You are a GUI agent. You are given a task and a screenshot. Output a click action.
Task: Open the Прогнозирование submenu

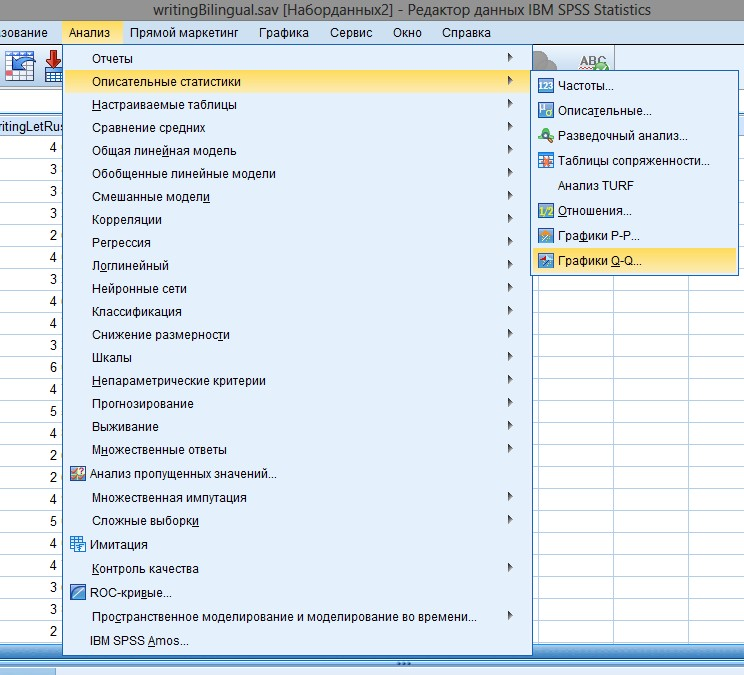click(297, 404)
